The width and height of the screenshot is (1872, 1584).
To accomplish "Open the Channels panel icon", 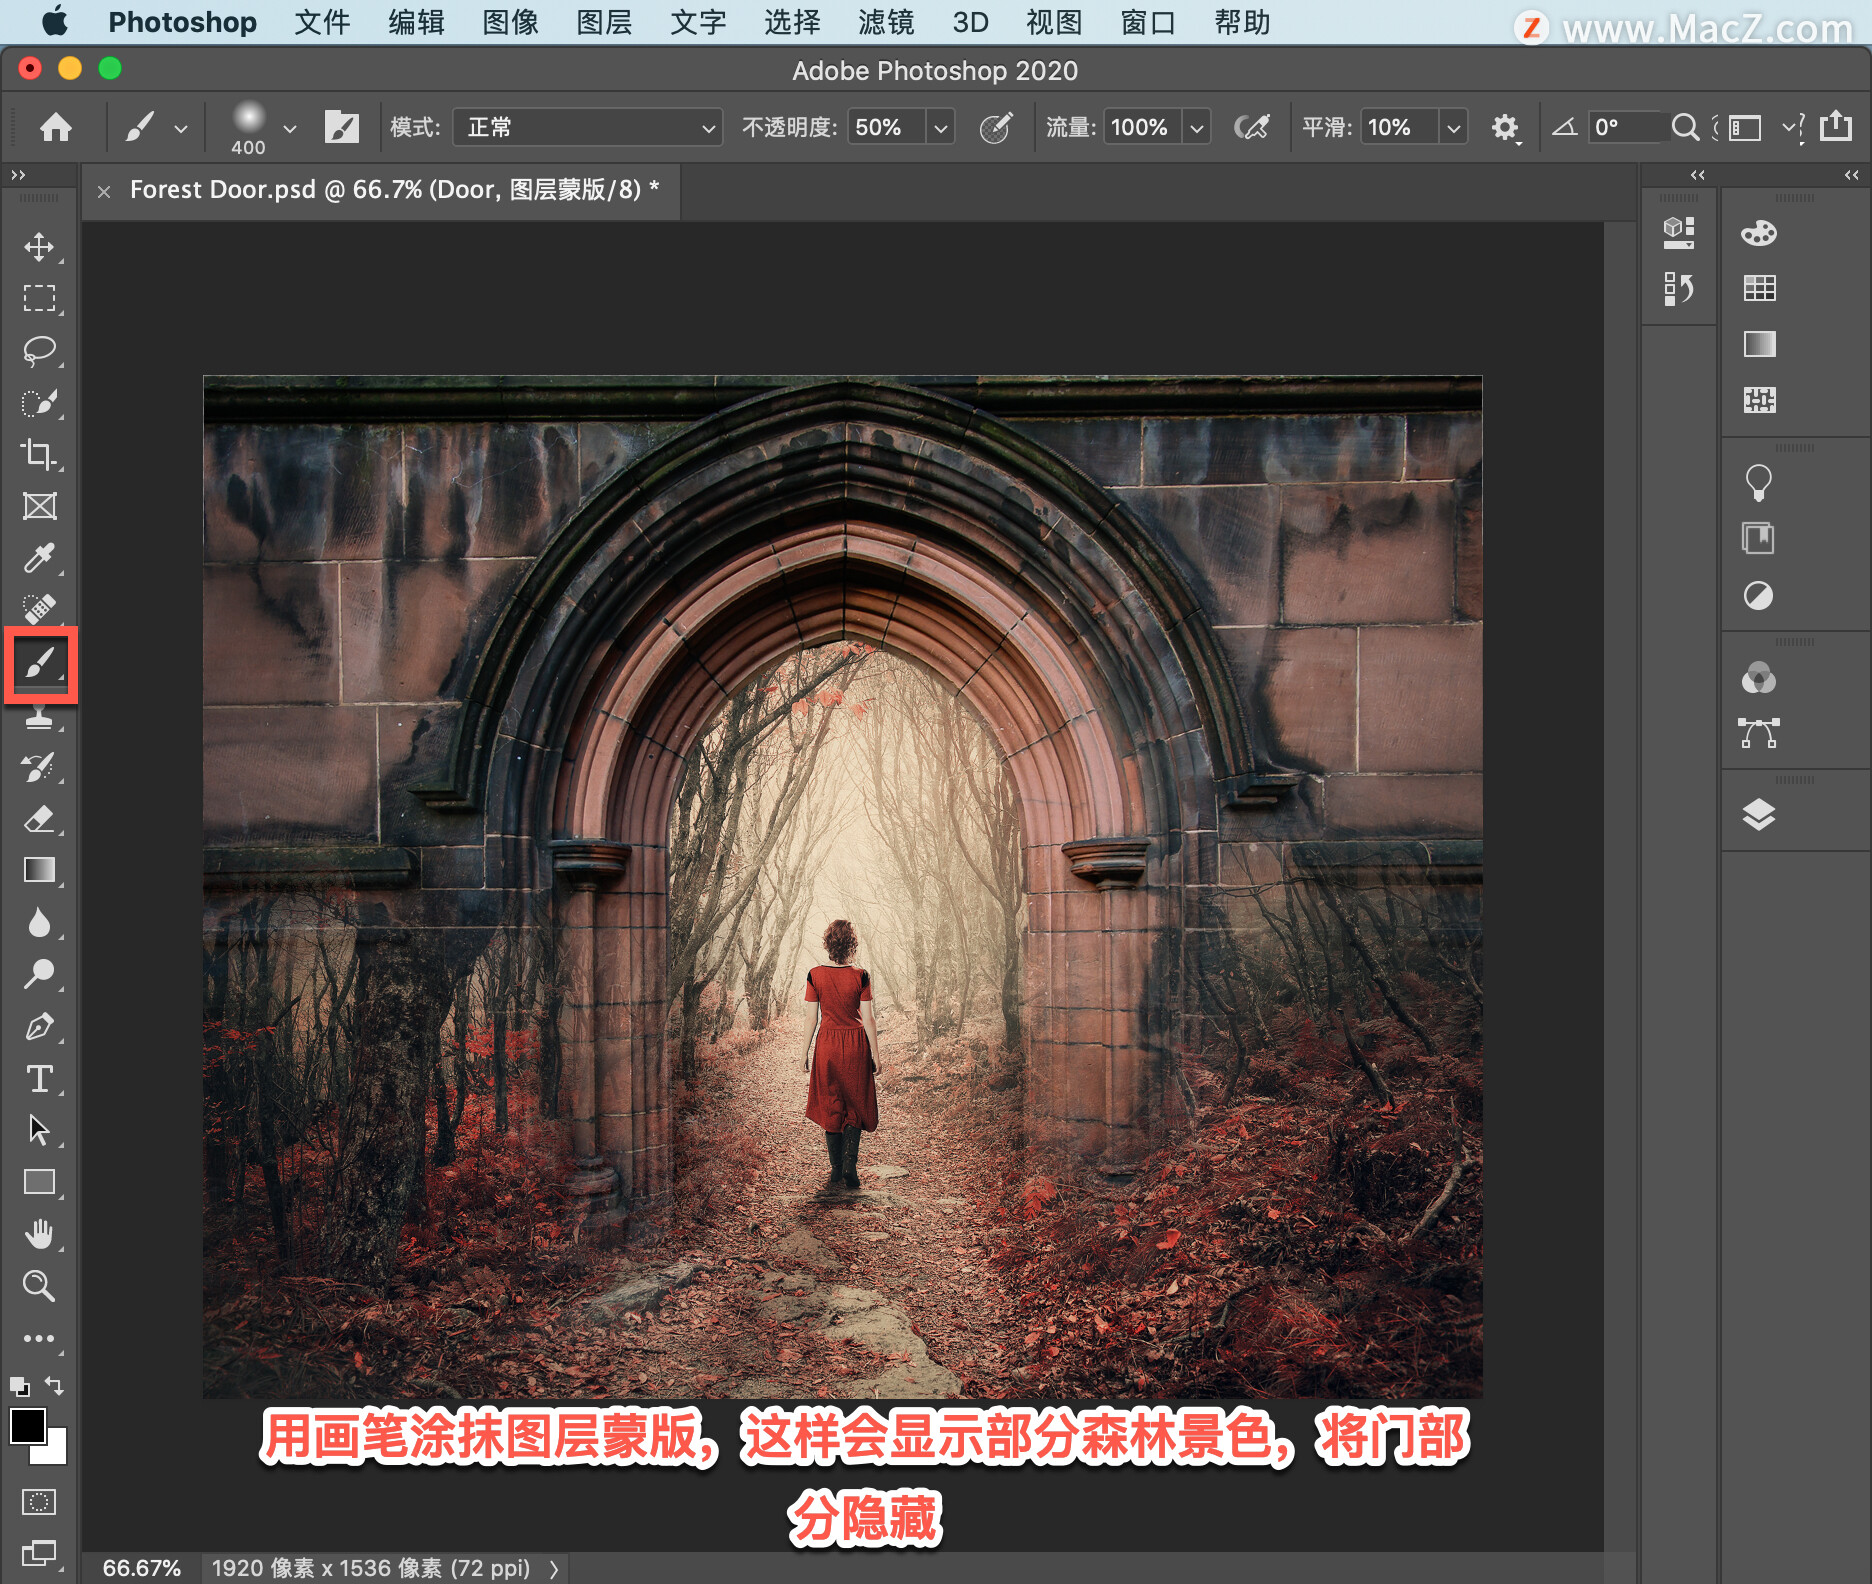I will (x=1759, y=678).
